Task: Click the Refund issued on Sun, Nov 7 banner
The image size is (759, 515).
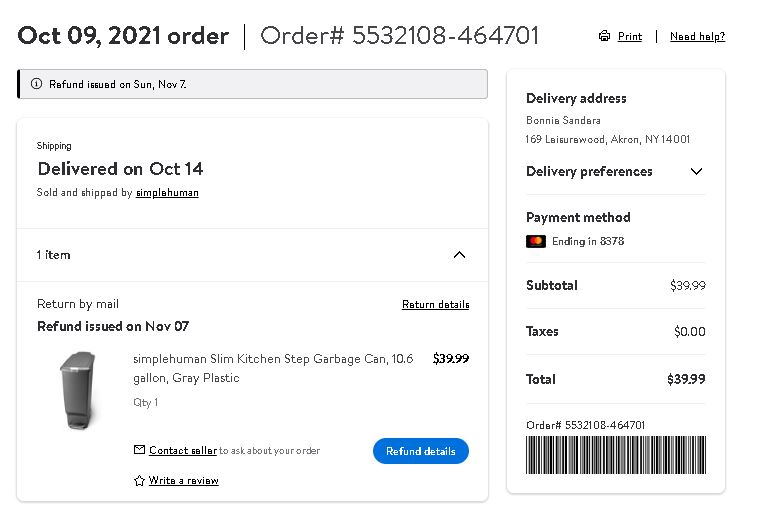Action: coord(252,84)
